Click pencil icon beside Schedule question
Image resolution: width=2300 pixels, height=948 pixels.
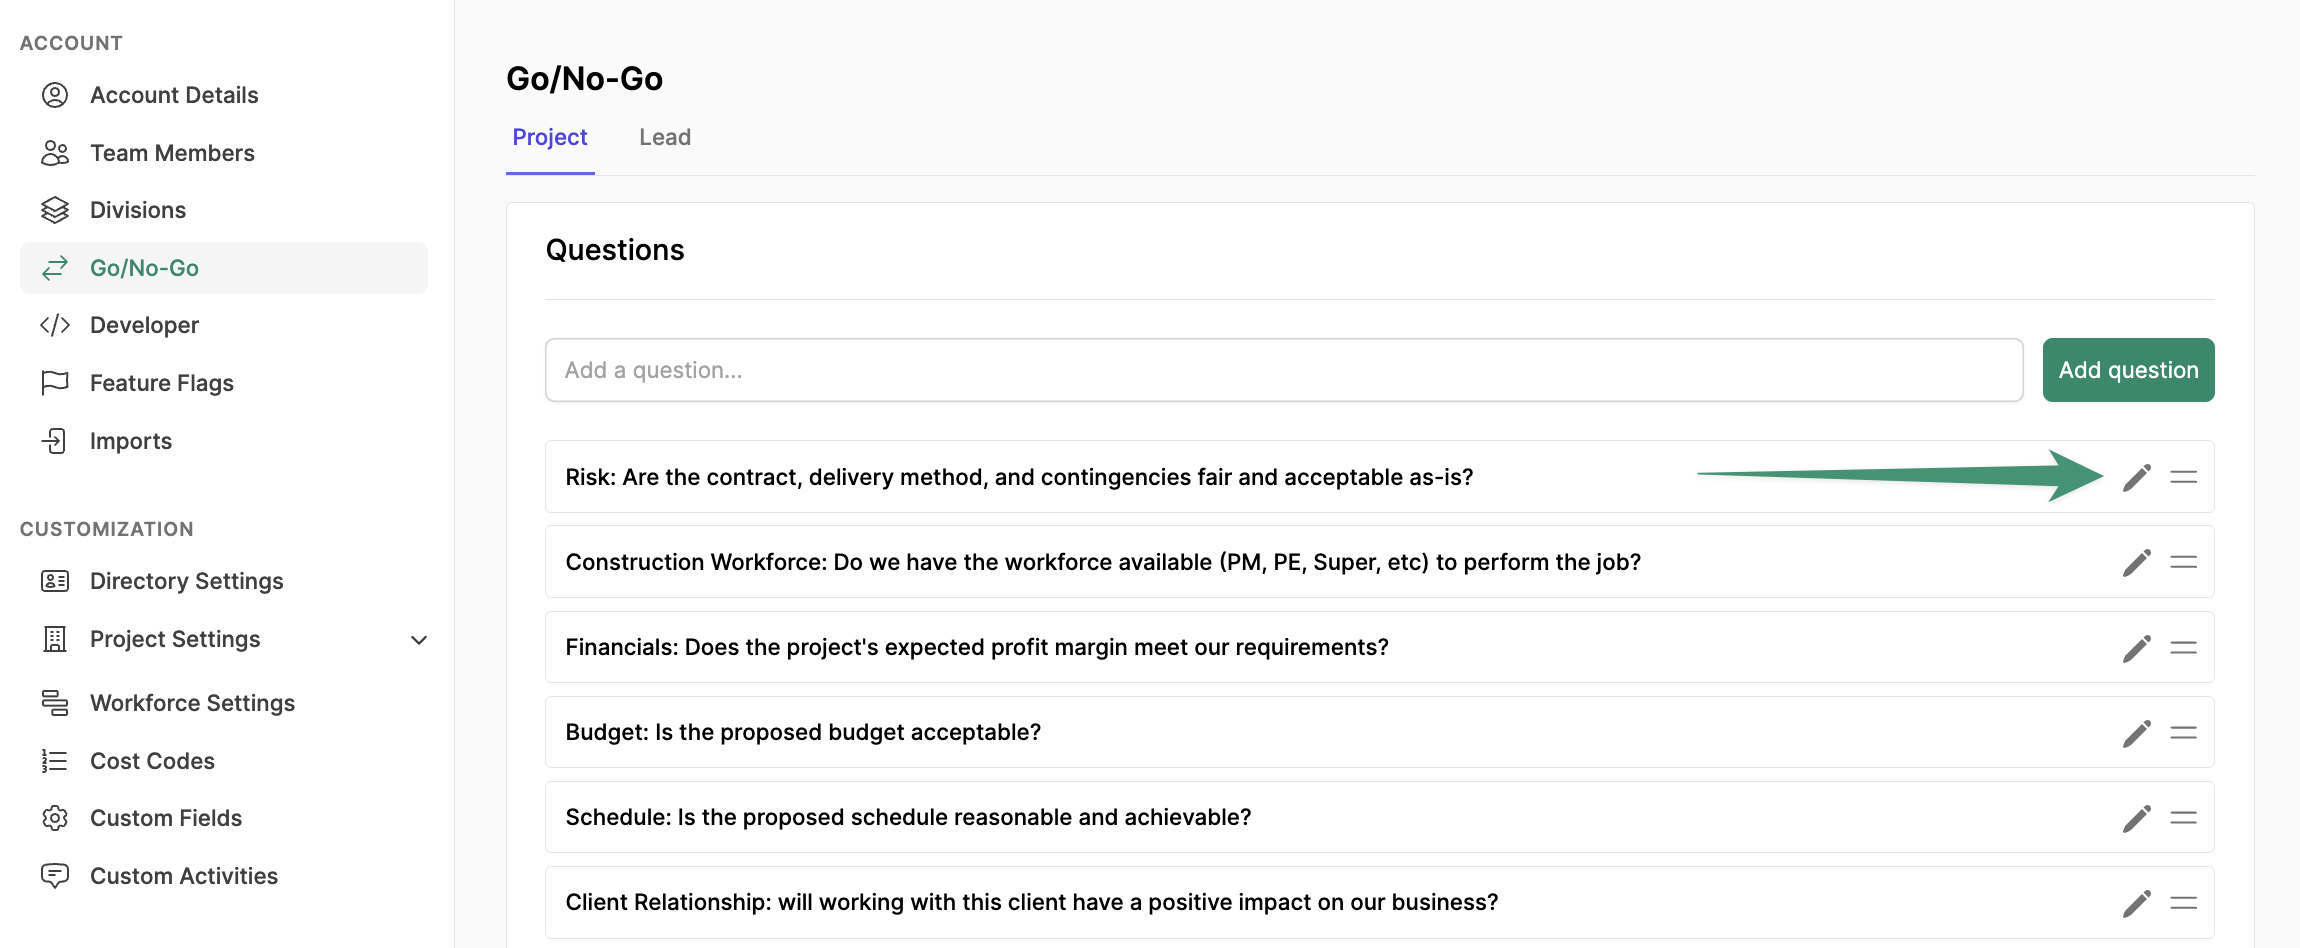point(2137,818)
